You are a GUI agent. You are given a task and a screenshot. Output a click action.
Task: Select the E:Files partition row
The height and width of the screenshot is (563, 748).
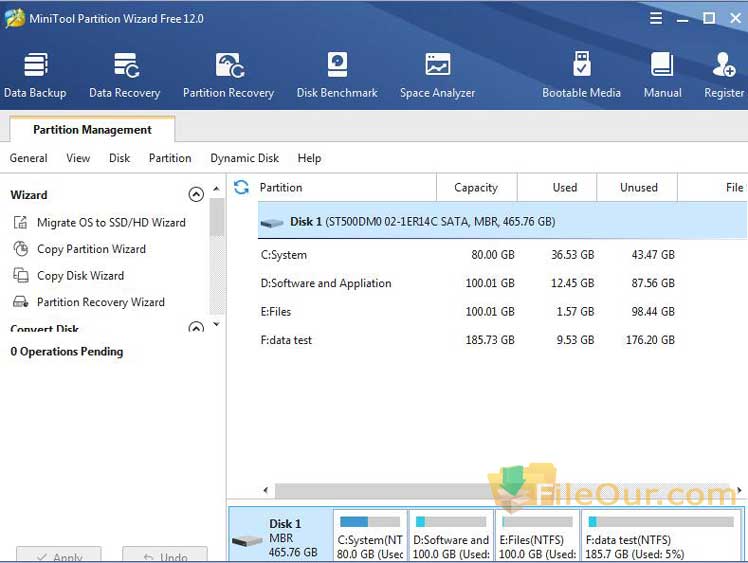502,312
